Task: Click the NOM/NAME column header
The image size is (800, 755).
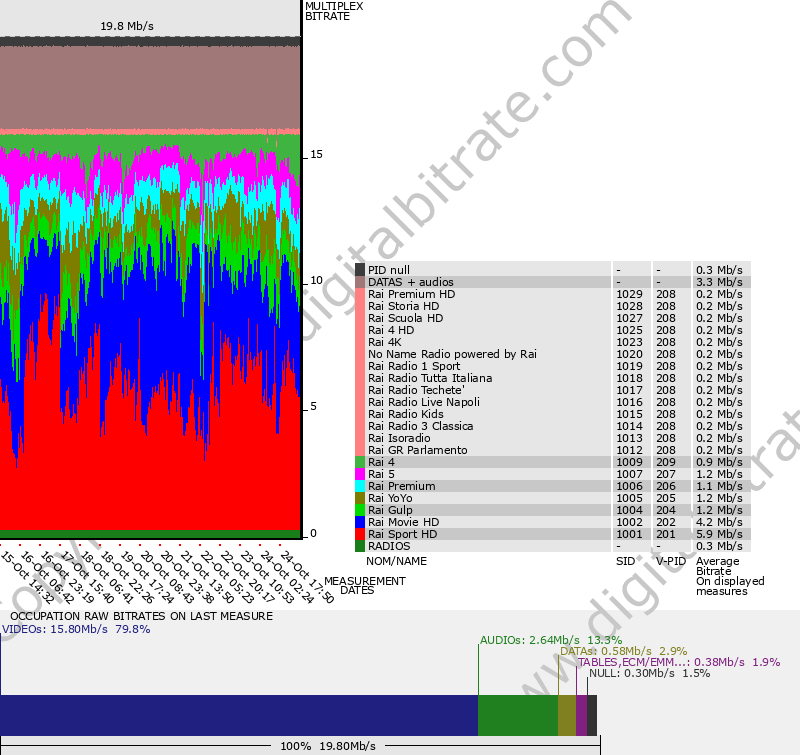Action: point(396,561)
